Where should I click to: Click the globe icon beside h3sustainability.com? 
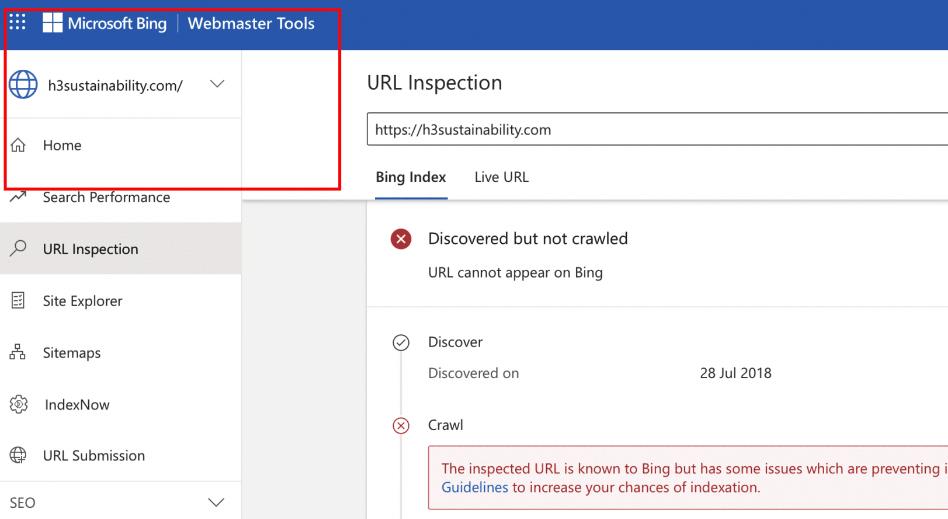24,85
